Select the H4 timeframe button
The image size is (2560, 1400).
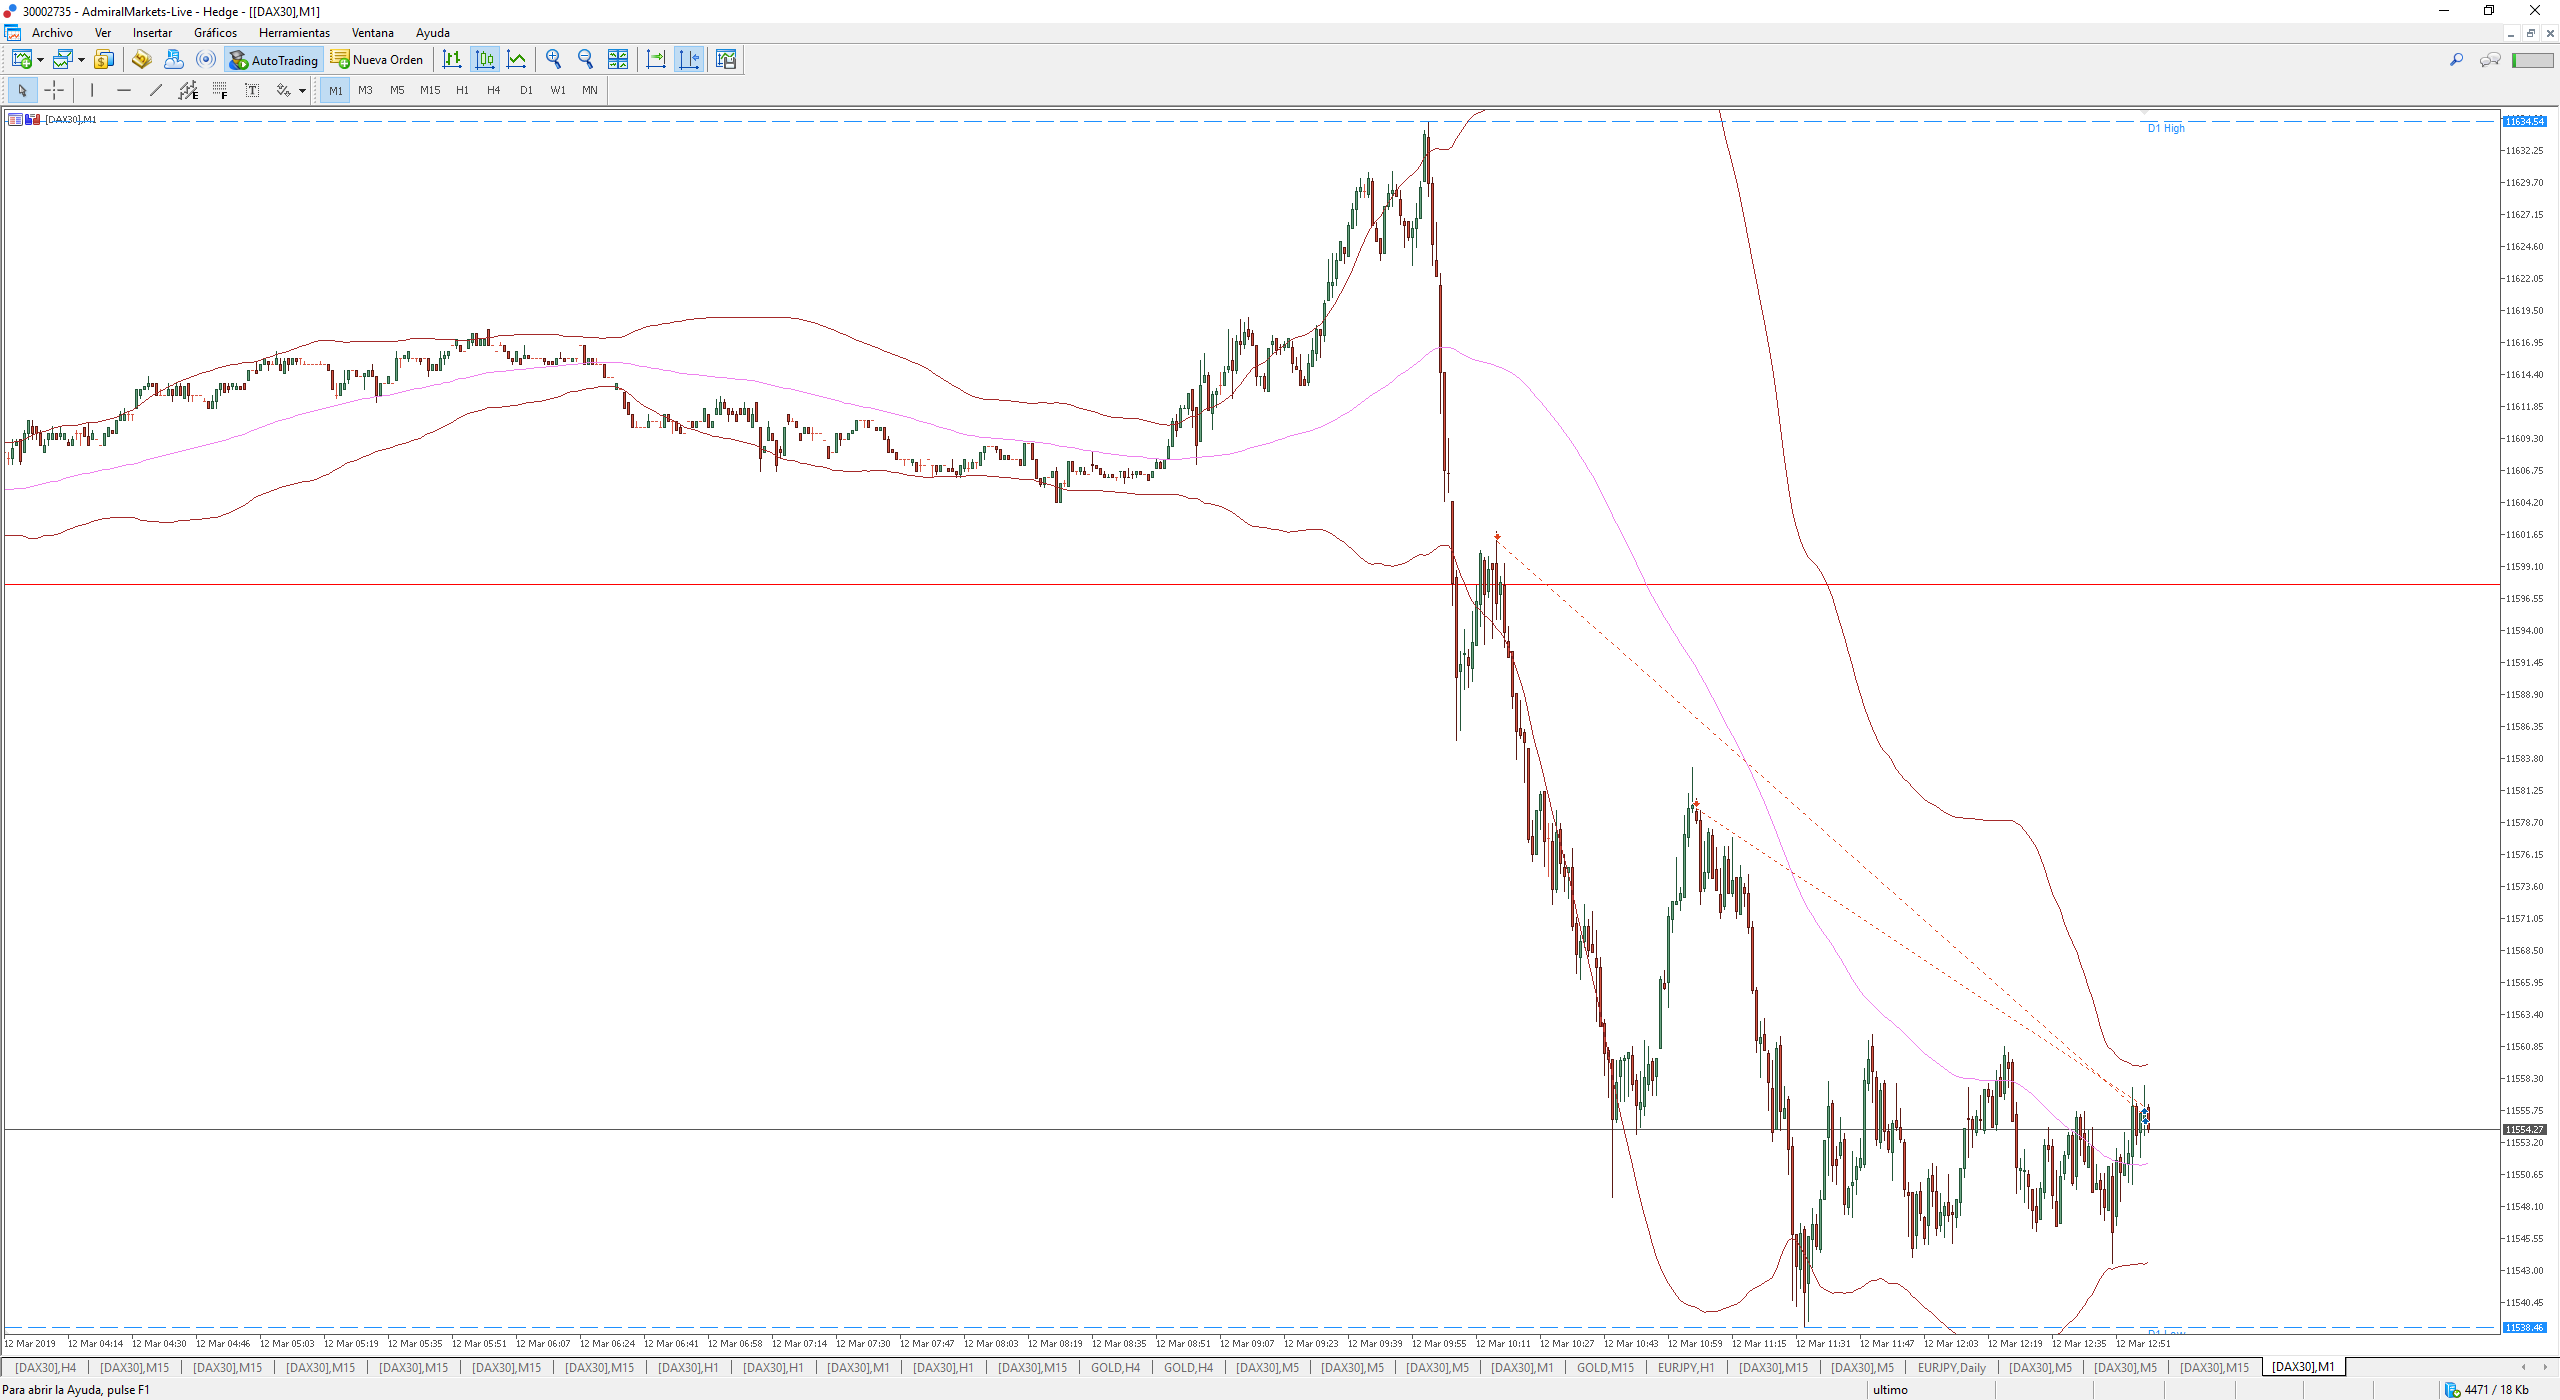(493, 90)
